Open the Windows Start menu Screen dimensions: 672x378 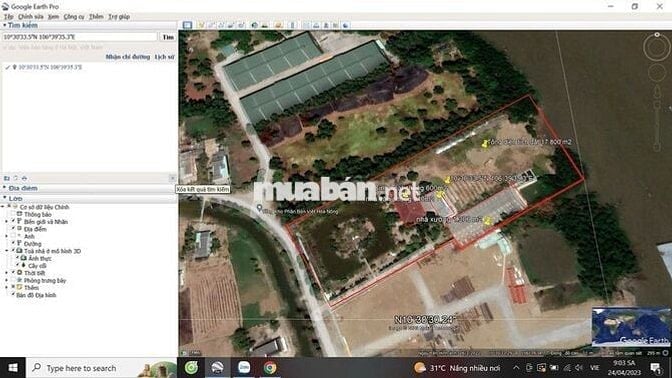point(13,367)
